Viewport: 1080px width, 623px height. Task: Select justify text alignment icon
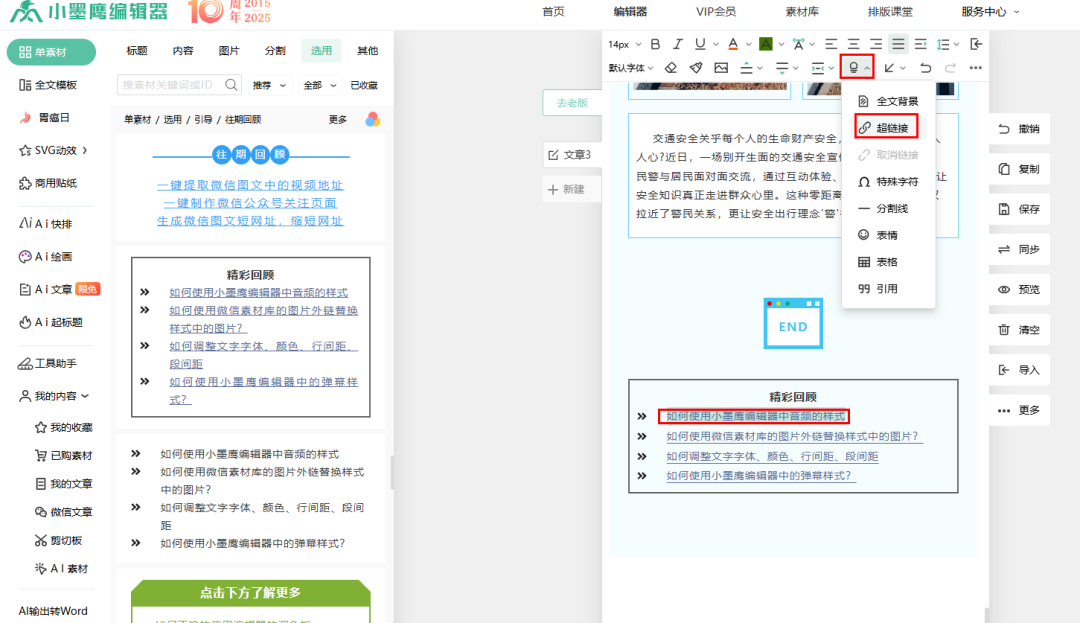tap(898, 44)
